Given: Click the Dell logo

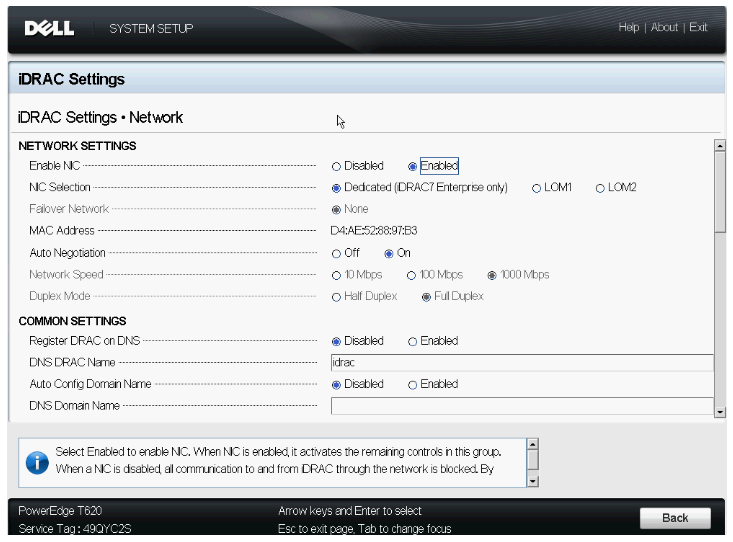Looking at the screenshot, I should (x=49, y=28).
